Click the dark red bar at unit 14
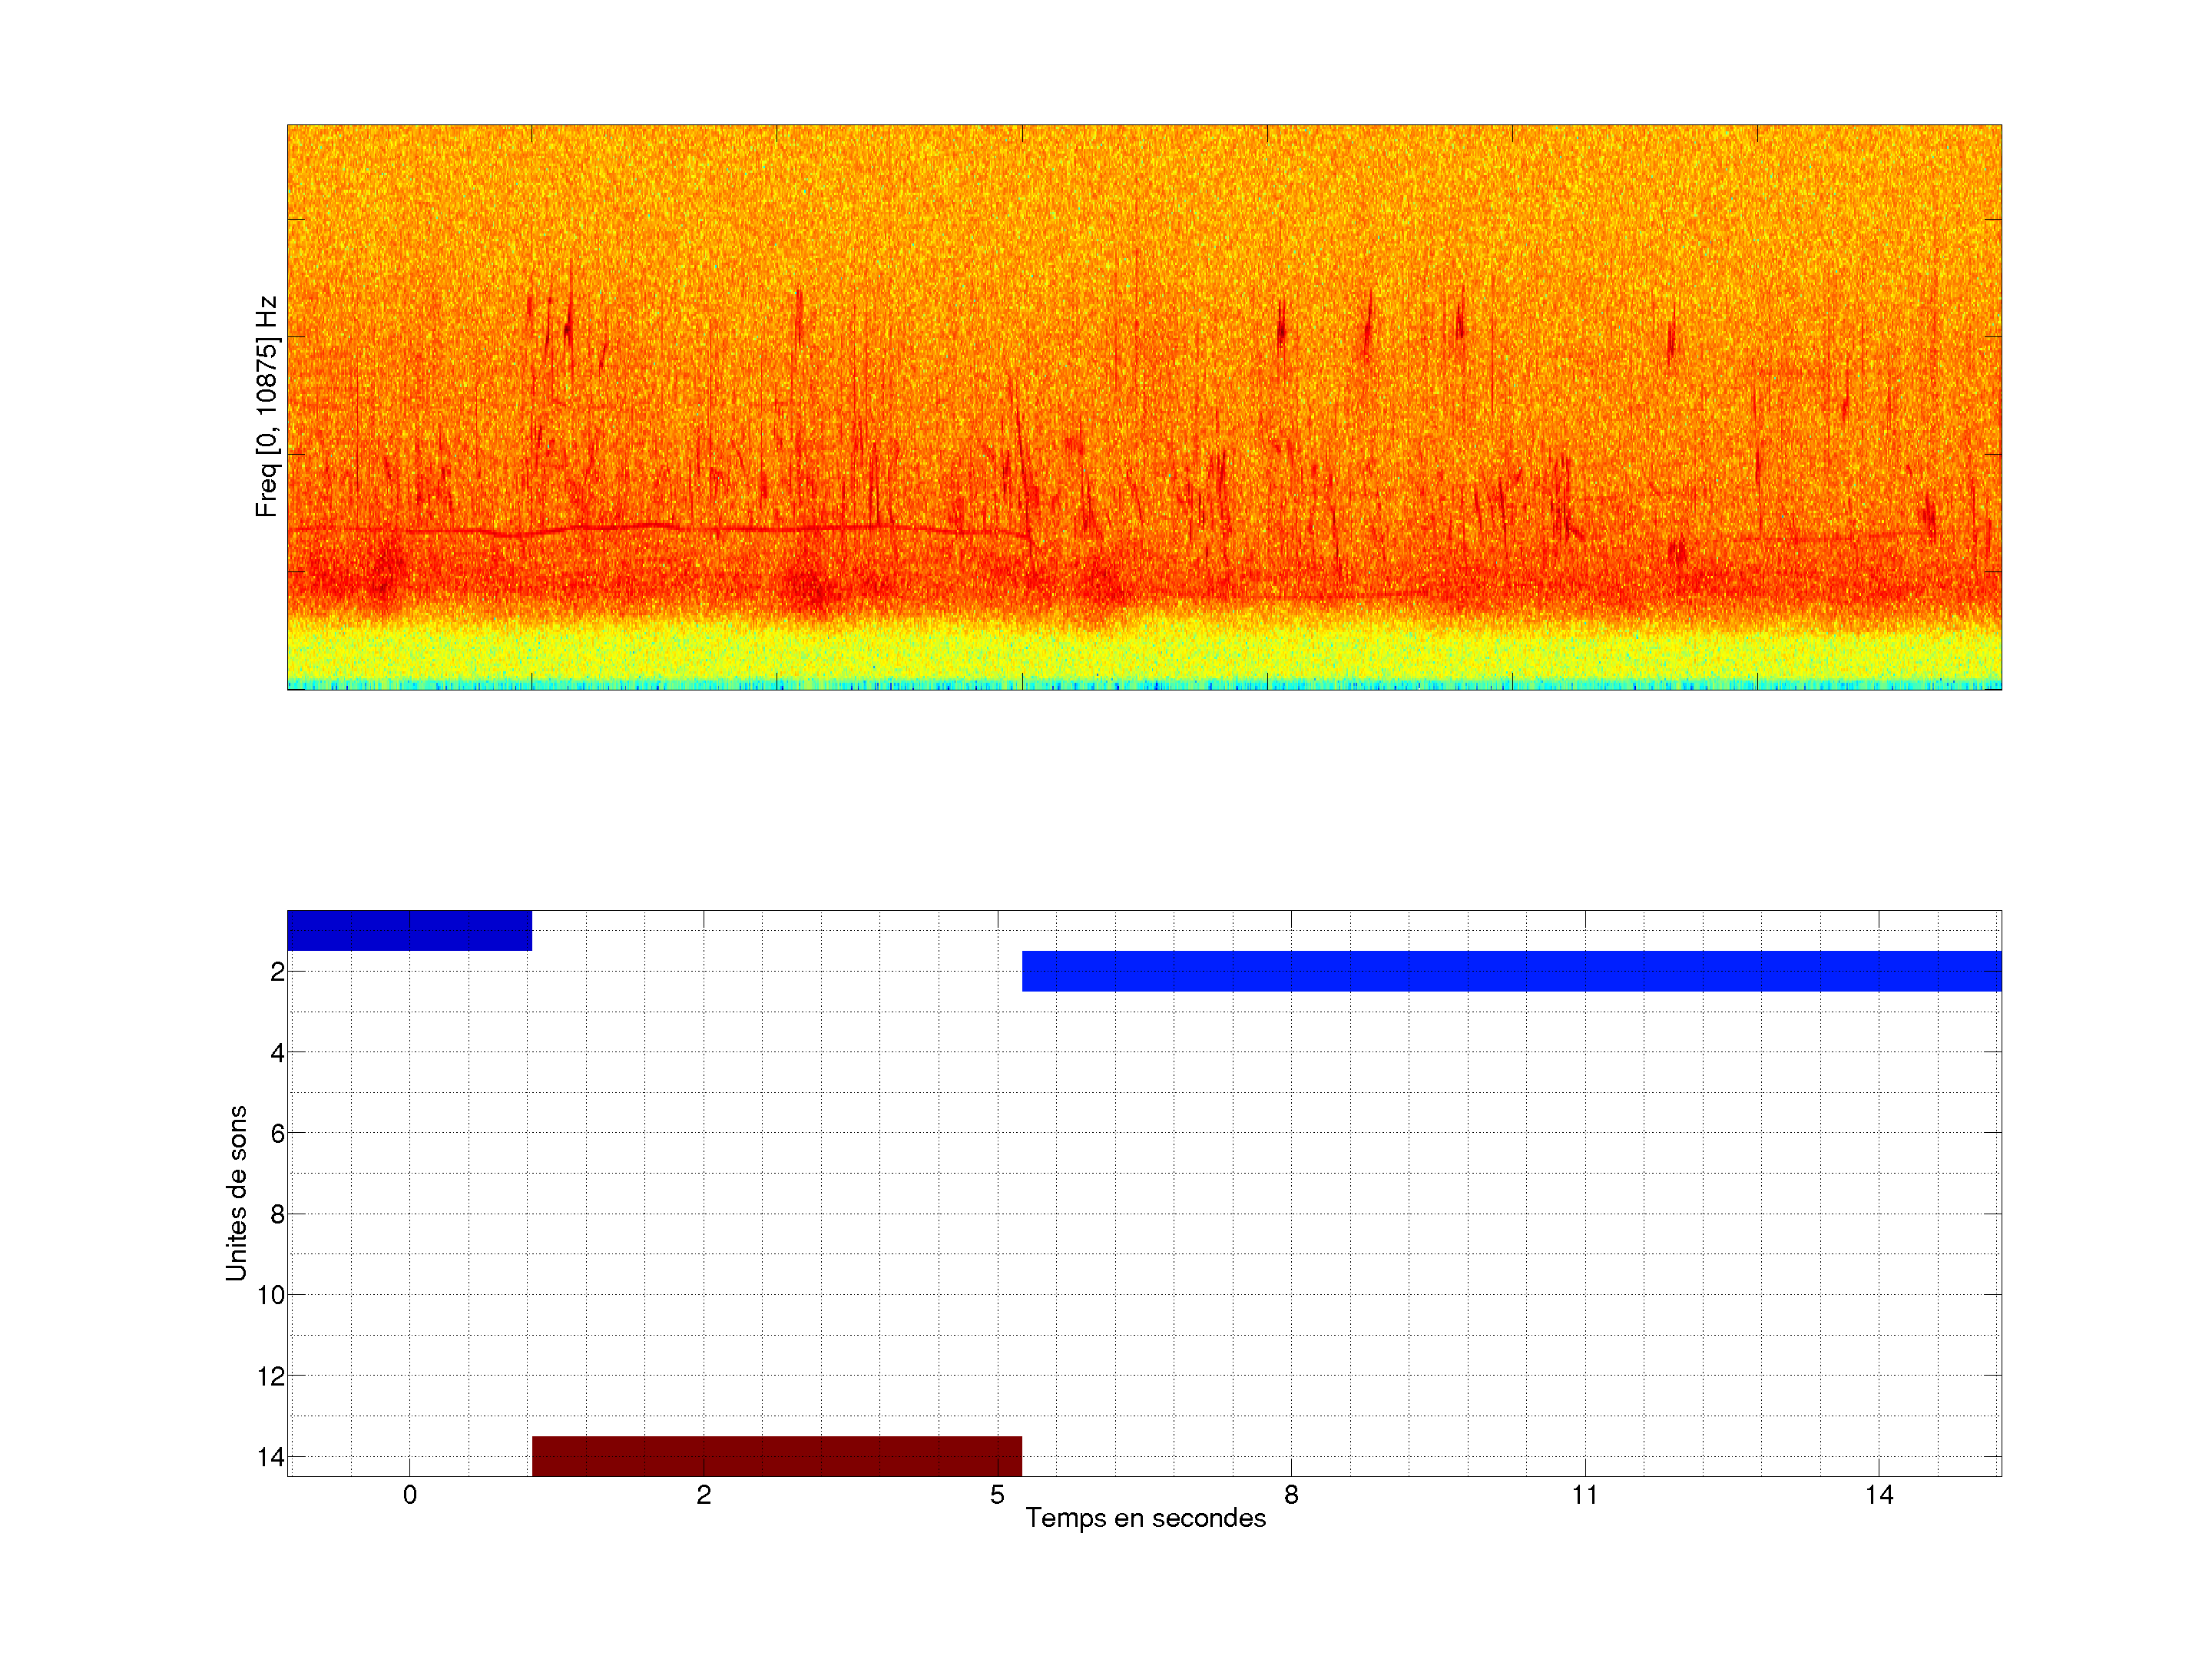 coord(776,1456)
